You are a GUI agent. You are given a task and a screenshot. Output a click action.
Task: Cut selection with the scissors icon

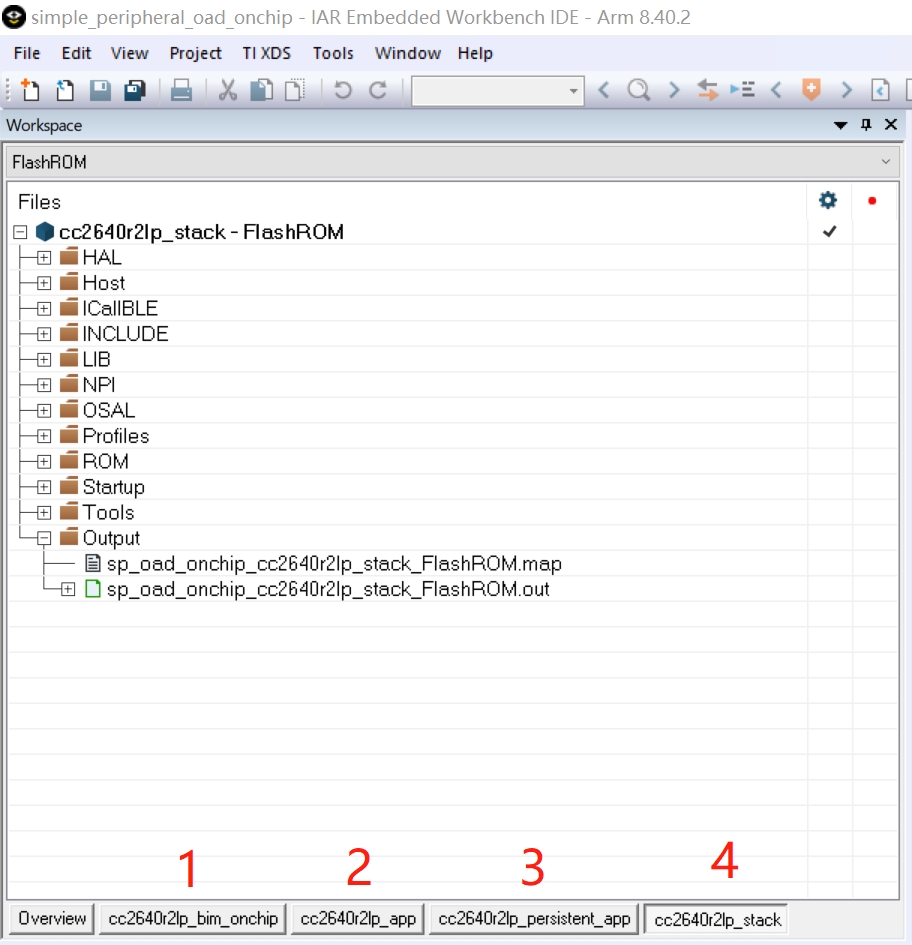point(227,90)
